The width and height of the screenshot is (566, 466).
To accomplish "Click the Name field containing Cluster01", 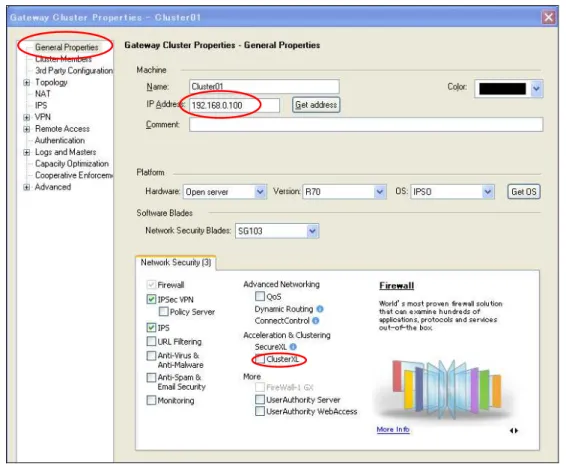I will tap(264, 87).
